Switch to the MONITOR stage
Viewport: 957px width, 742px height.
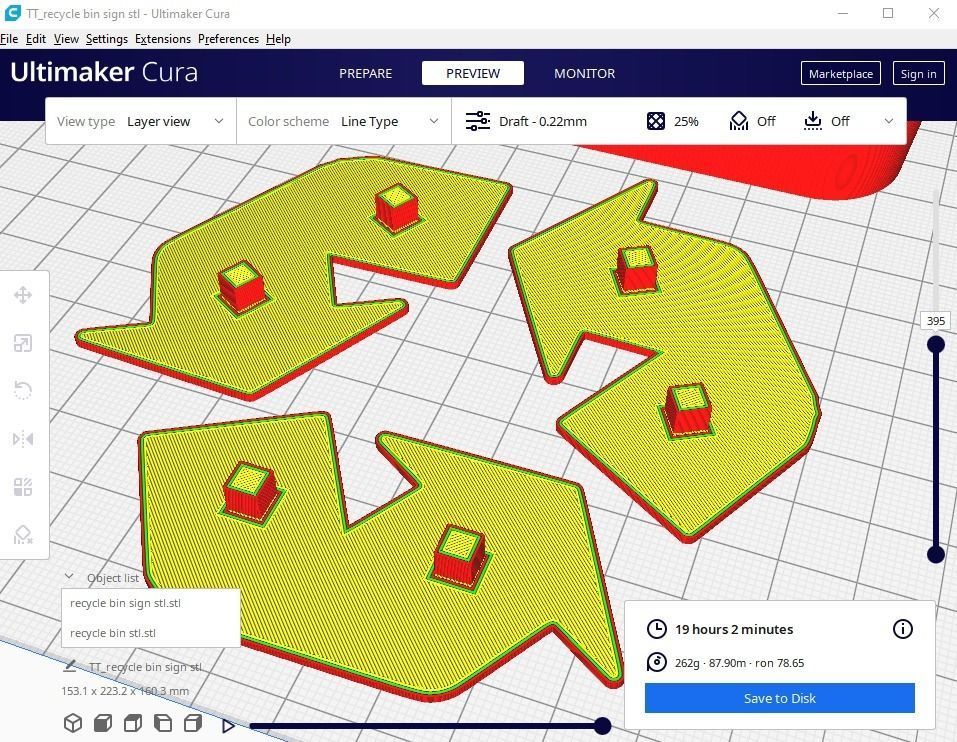coord(585,73)
